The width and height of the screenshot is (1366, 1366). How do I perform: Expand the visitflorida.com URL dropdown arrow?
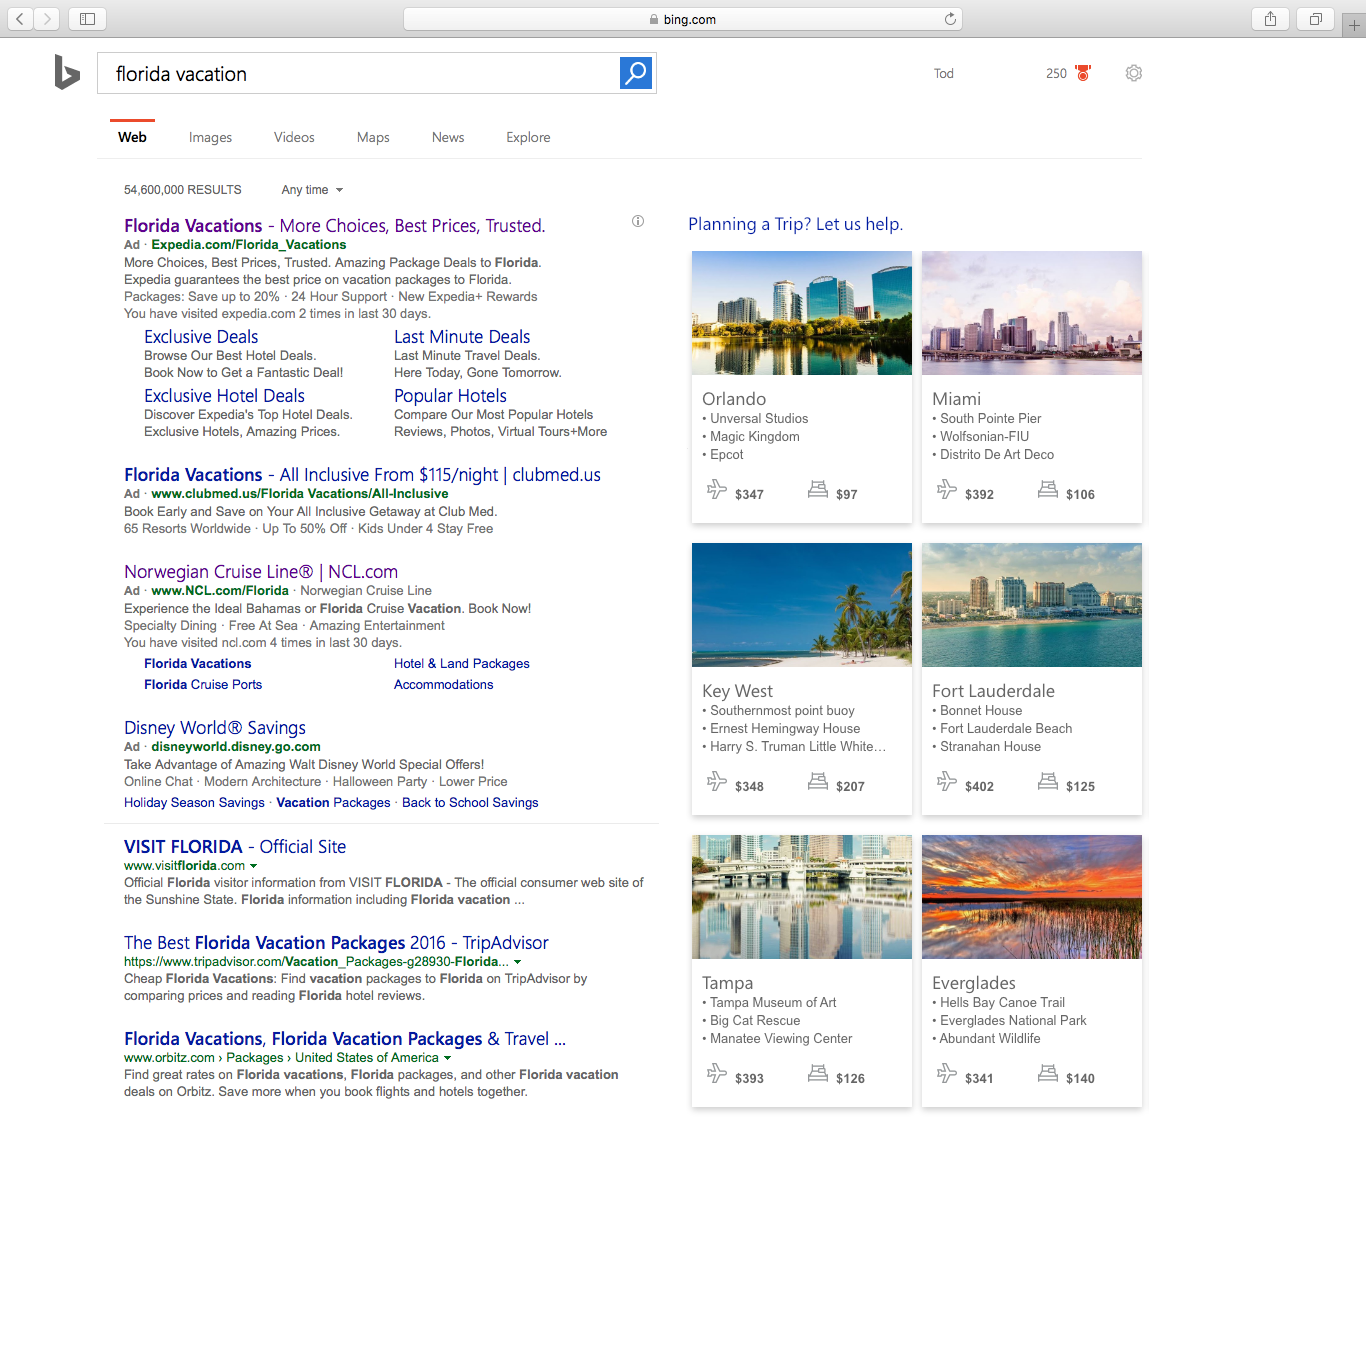[253, 866]
